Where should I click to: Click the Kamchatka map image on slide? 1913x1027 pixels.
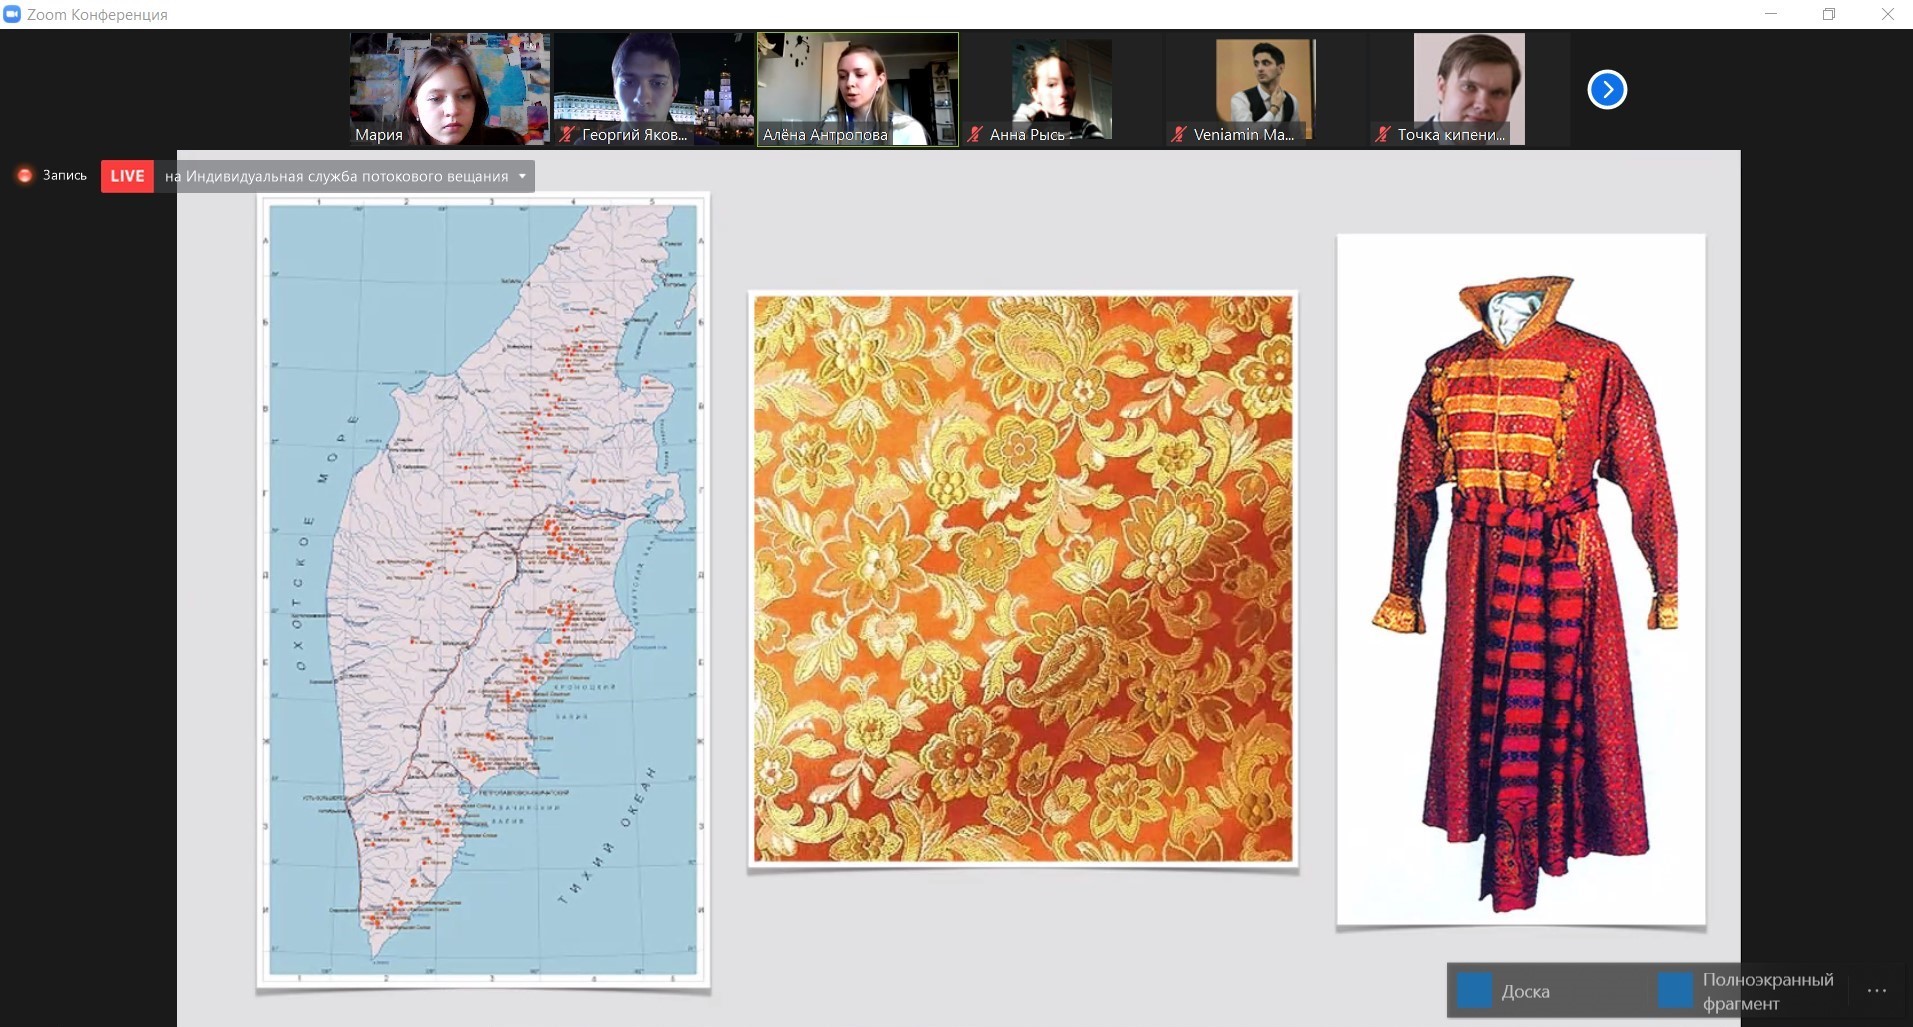483,590
